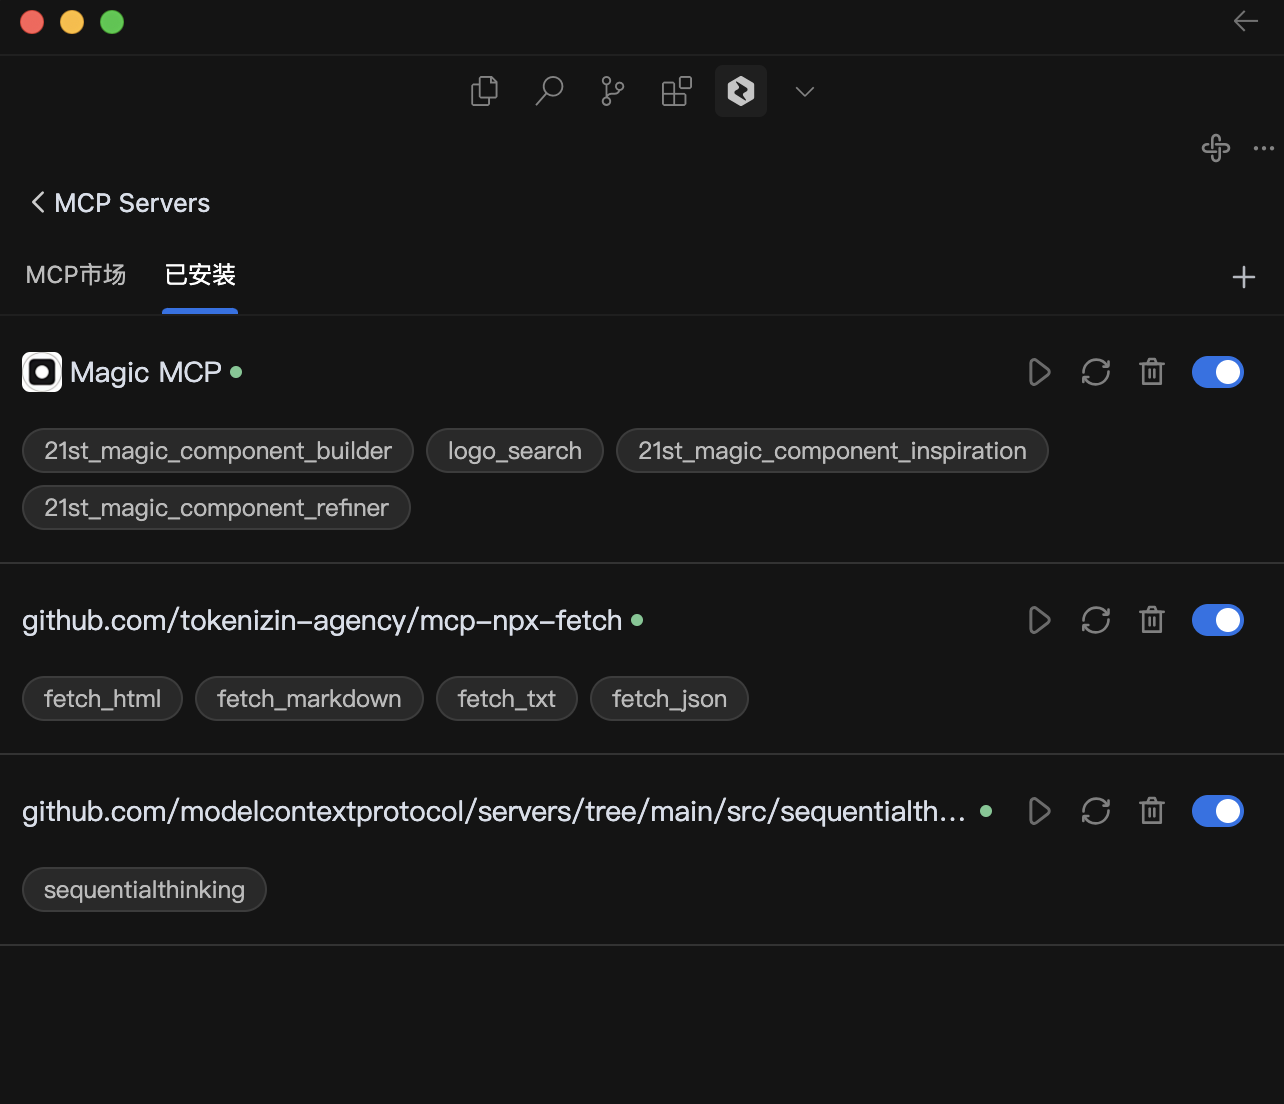Maximize the window with green button
Image resolution: width=1284 pixels, height=1104 pixels.
click(112, 22)
